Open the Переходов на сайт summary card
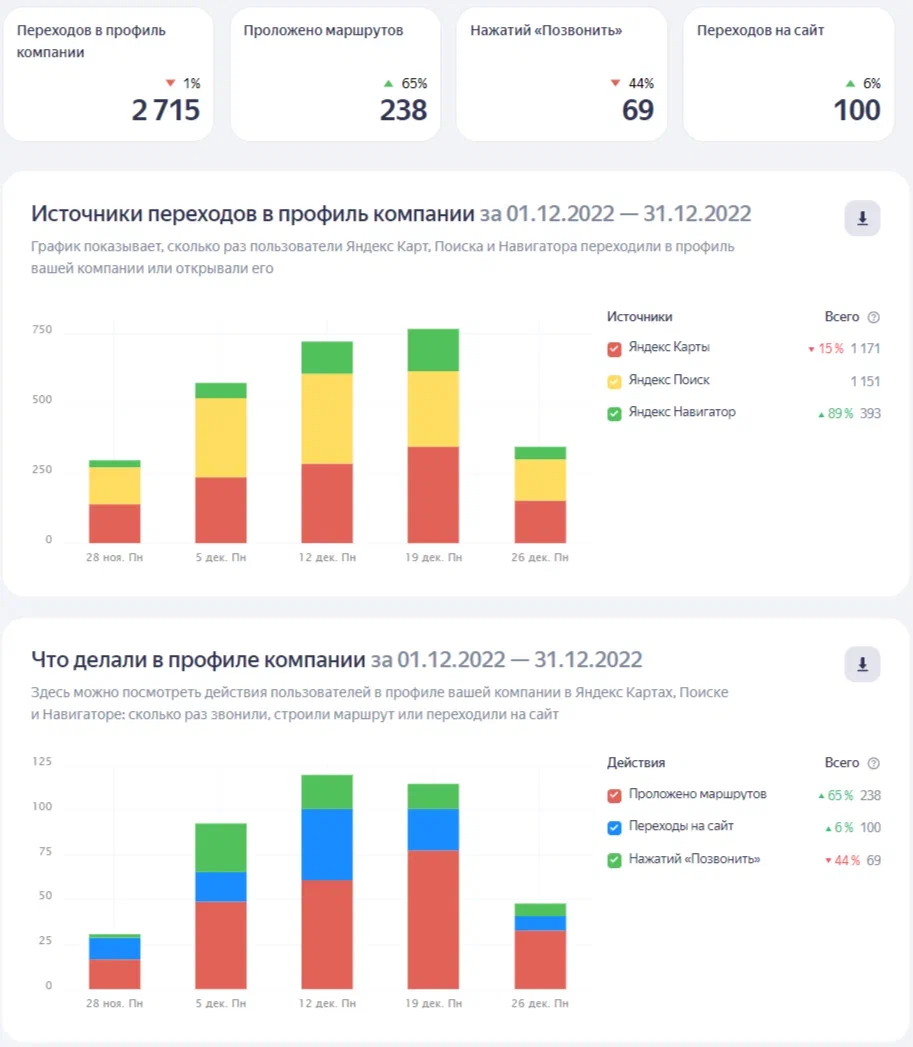Image resolution: width=913 pixels, height=1047 pixels. tap(788, 75)
